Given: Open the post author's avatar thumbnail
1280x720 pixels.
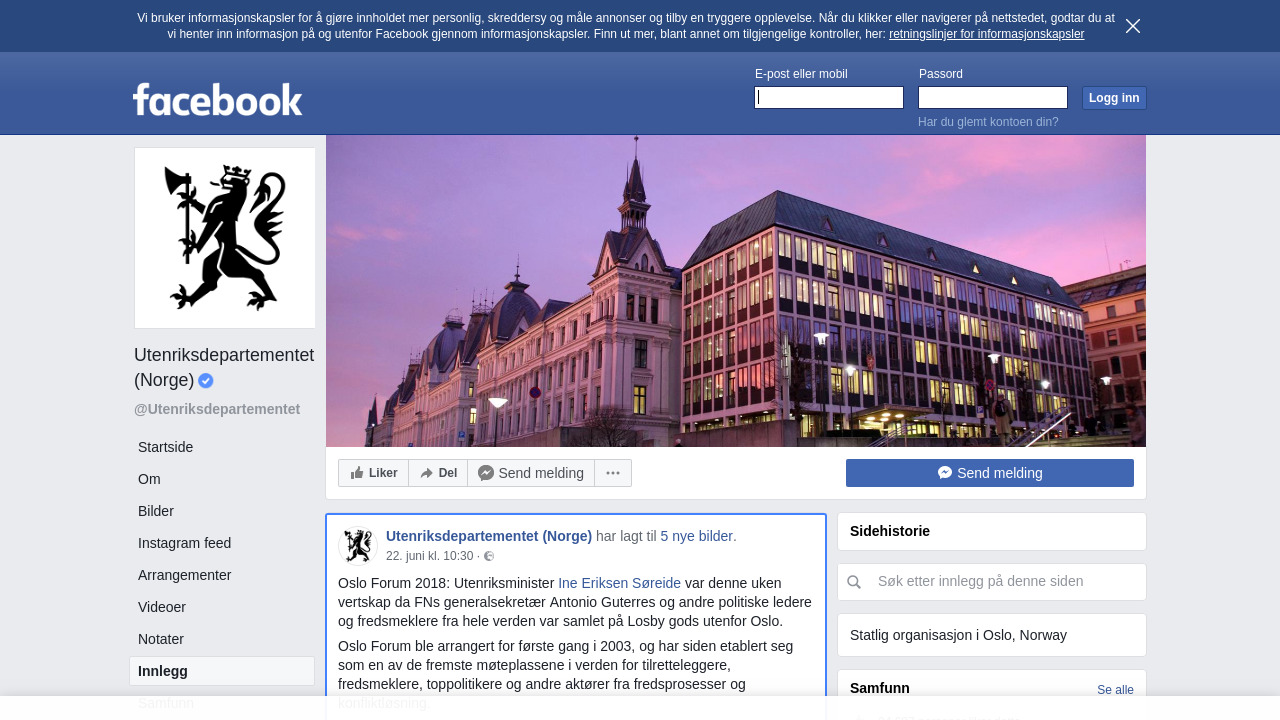Looking at the screenshot, I should [358, 546].
